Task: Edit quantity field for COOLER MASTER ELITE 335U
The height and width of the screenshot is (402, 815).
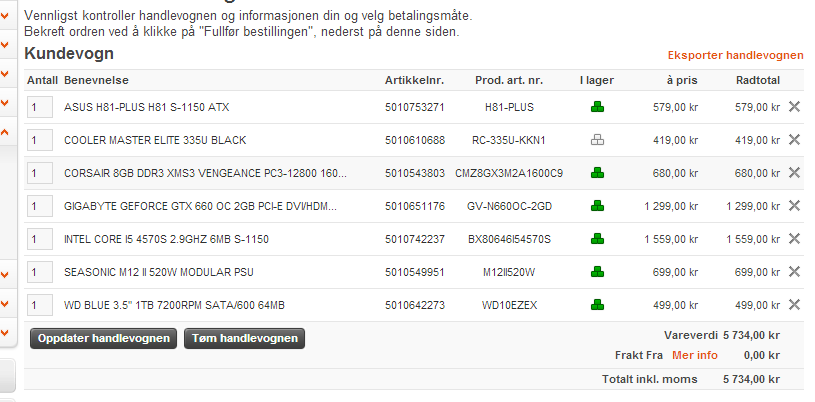Action: pyautogui.click(x=40, y=140)
